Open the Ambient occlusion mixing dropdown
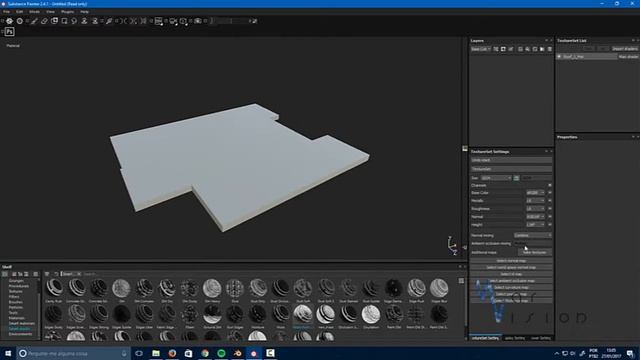640x360 pixels. point(533,244)
